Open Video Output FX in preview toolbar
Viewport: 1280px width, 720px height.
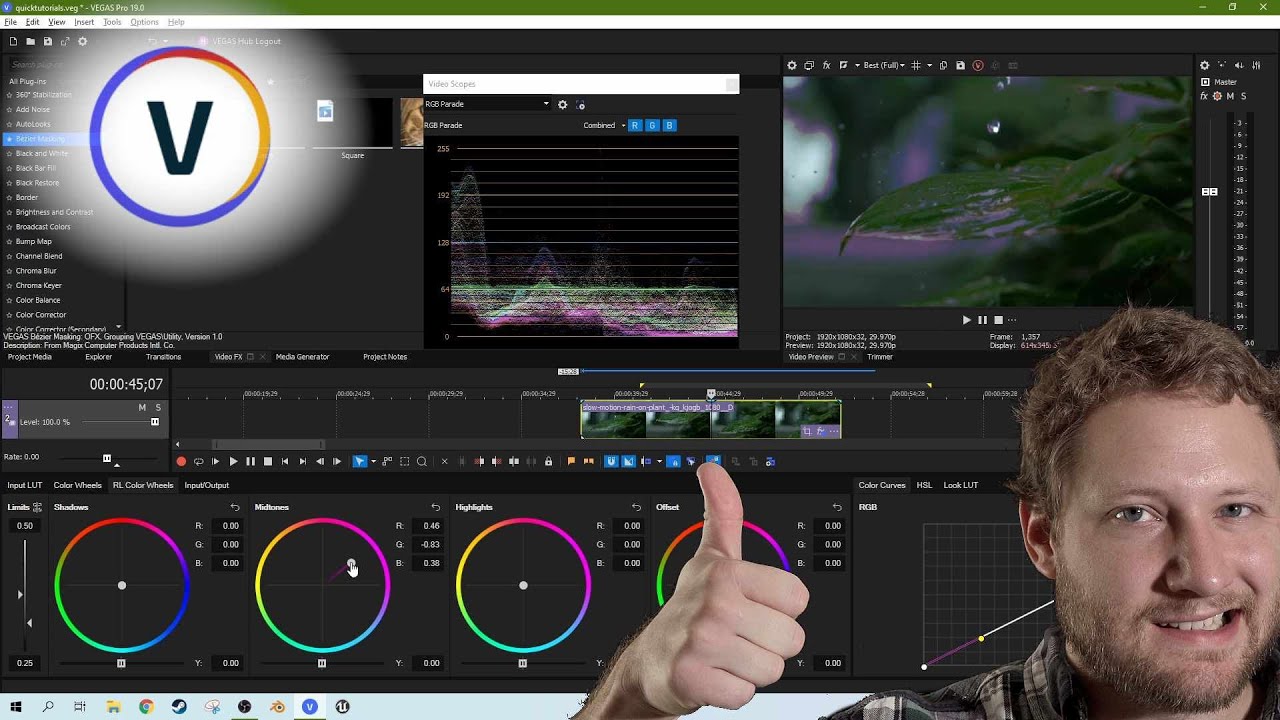coord(826,65)
